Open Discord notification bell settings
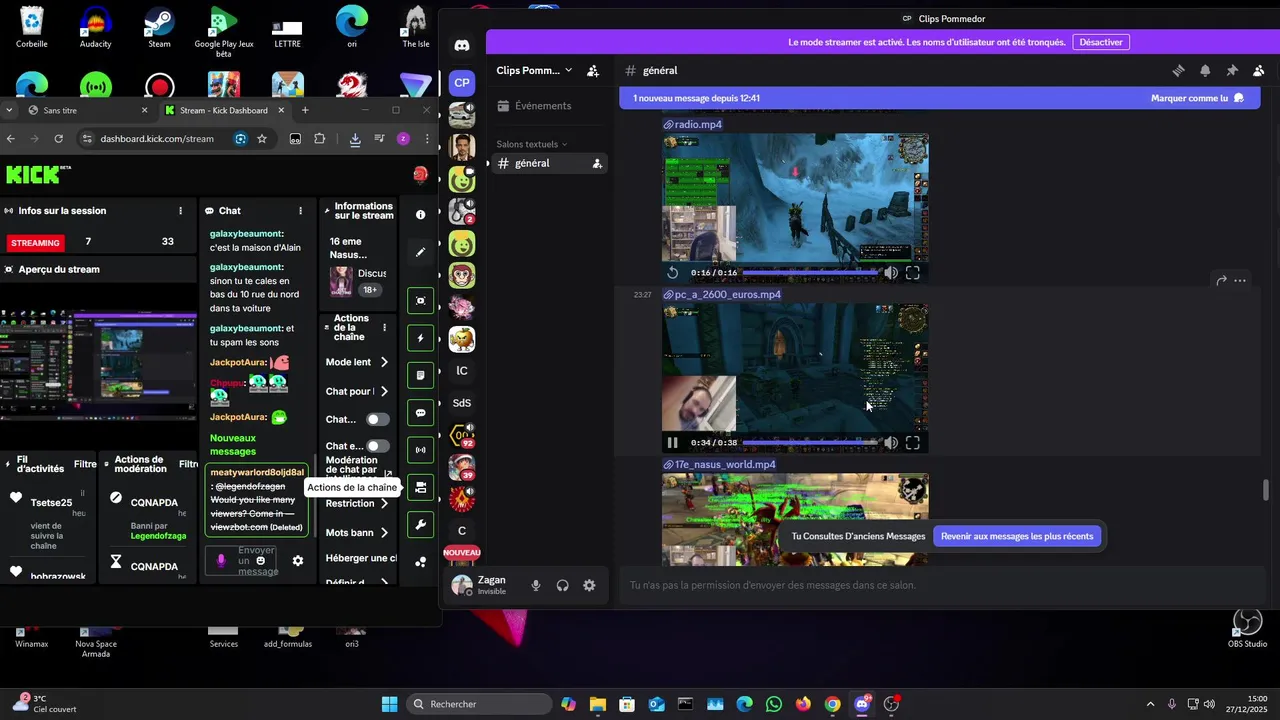1280x720 pixels. pos(1205,71)
